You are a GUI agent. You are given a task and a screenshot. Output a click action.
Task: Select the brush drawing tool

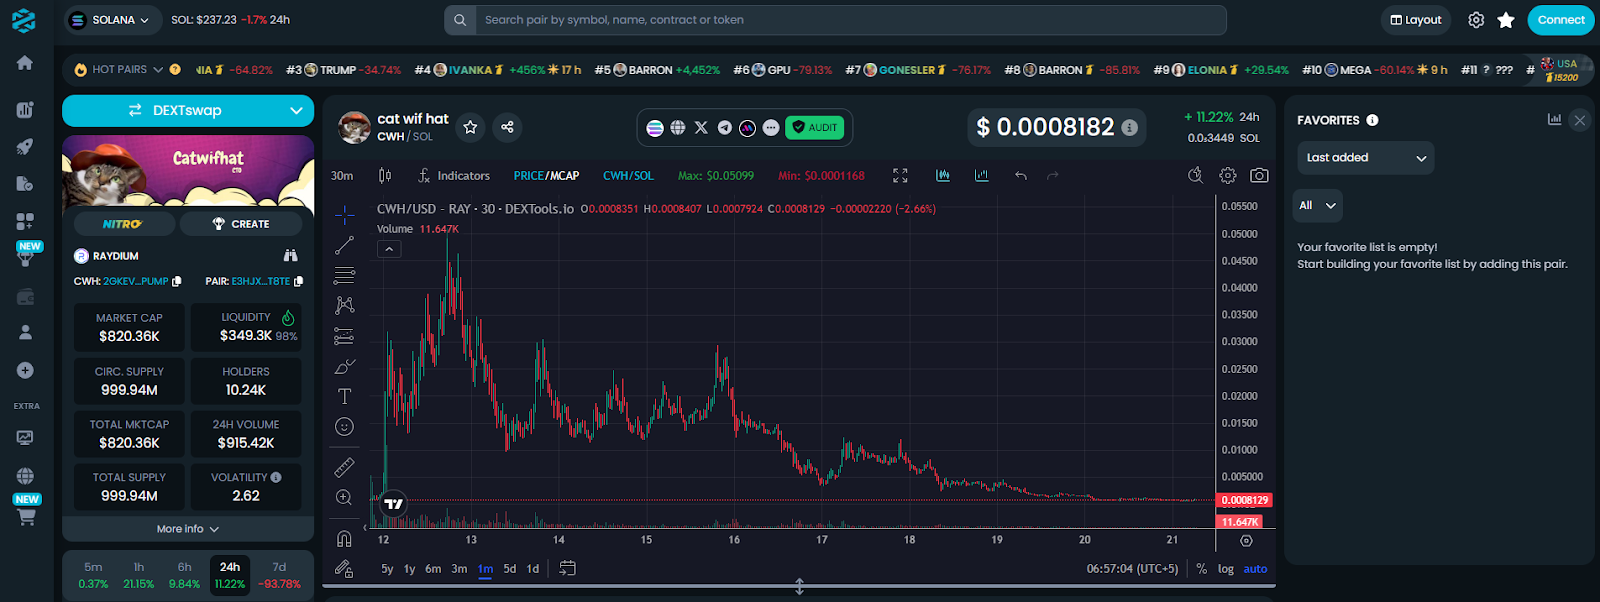coord(344,367)
